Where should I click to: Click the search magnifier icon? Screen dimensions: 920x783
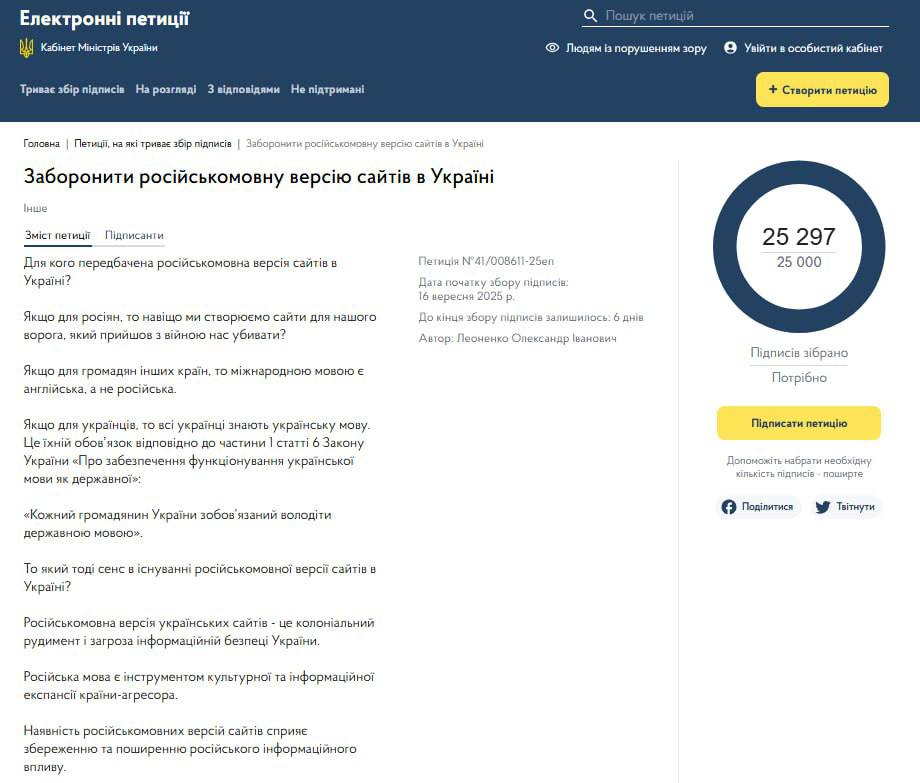591,16
